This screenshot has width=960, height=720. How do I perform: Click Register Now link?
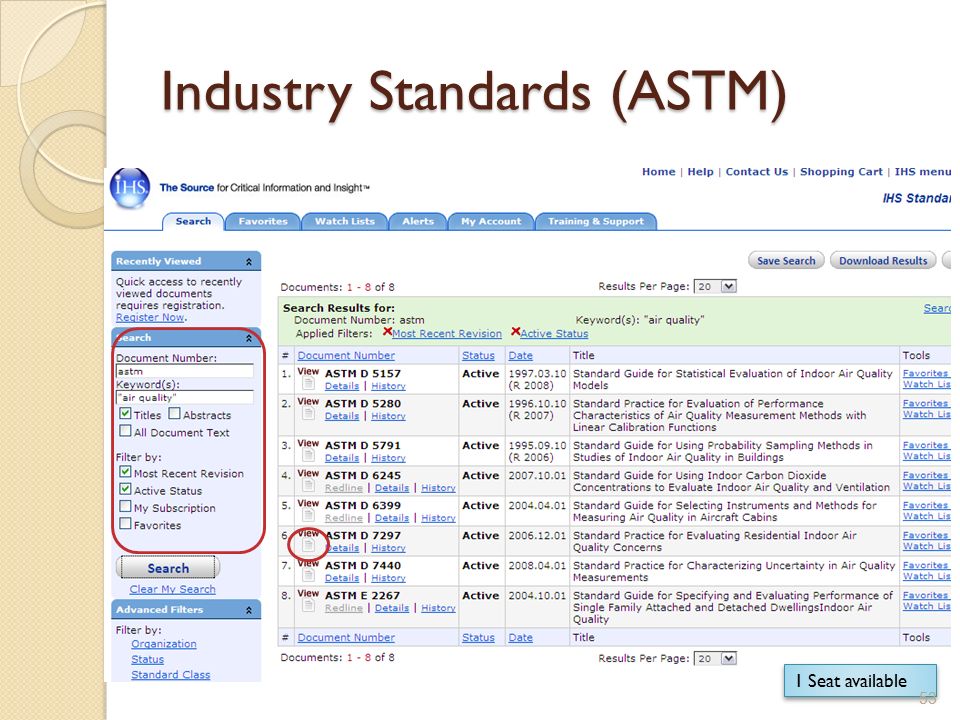pos(150,317)
